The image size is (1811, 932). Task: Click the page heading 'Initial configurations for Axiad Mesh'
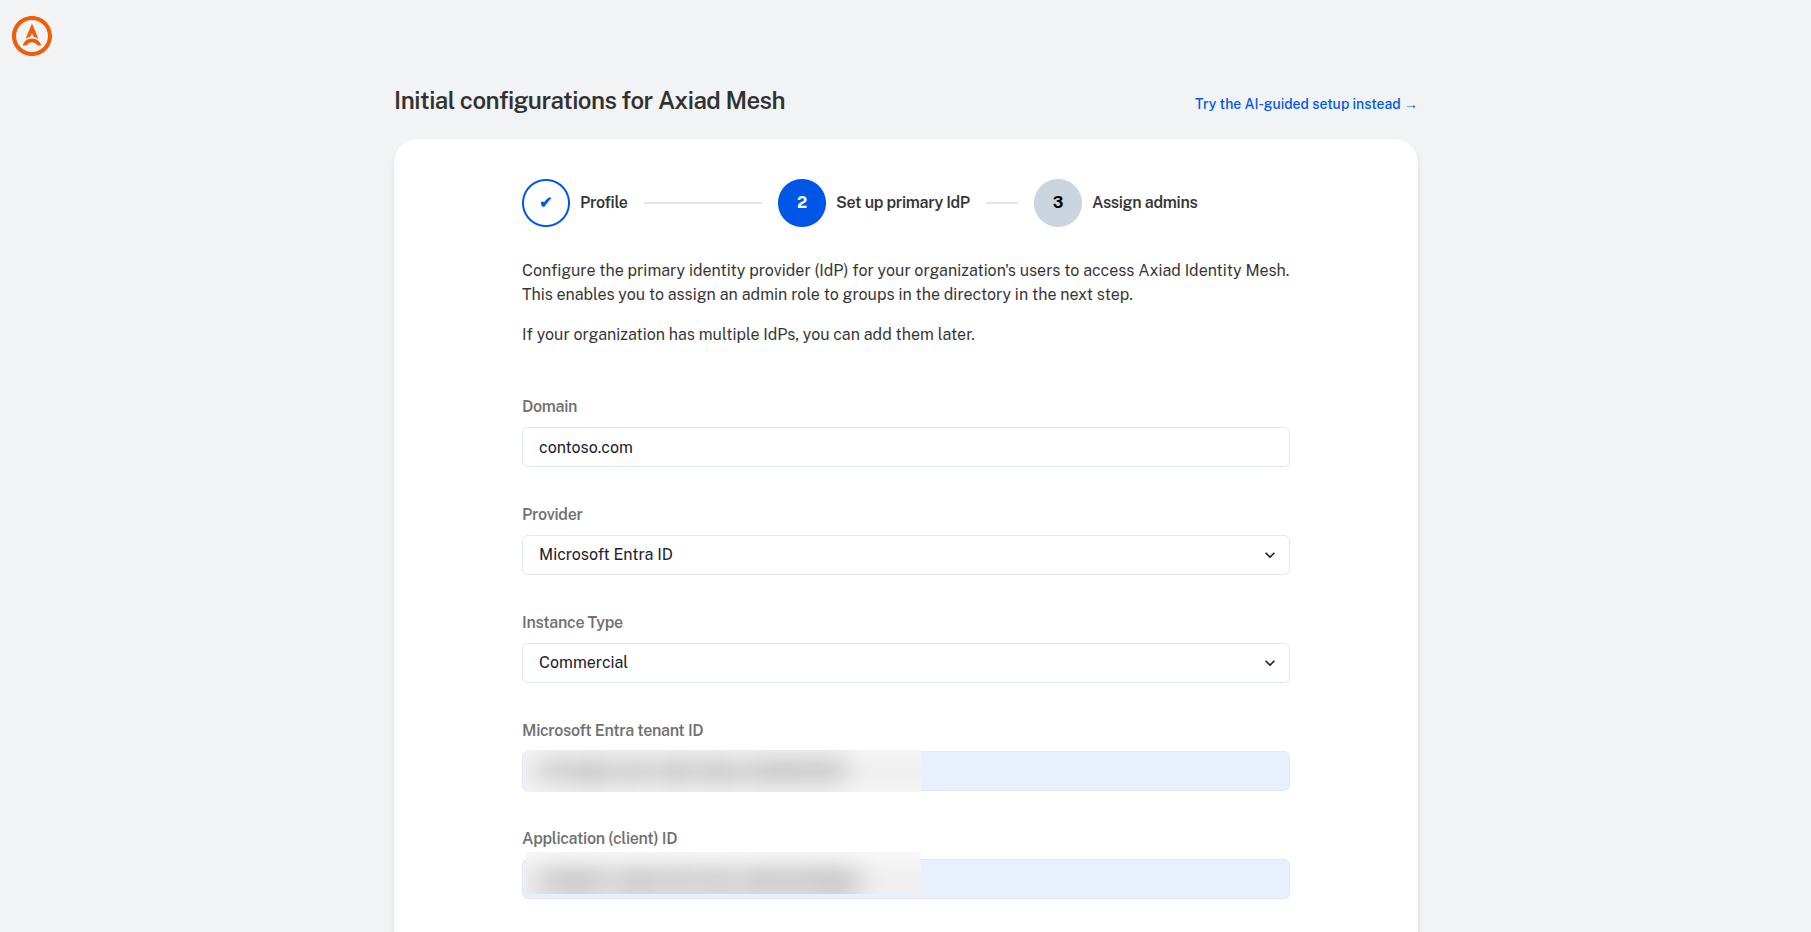[589, 101]
